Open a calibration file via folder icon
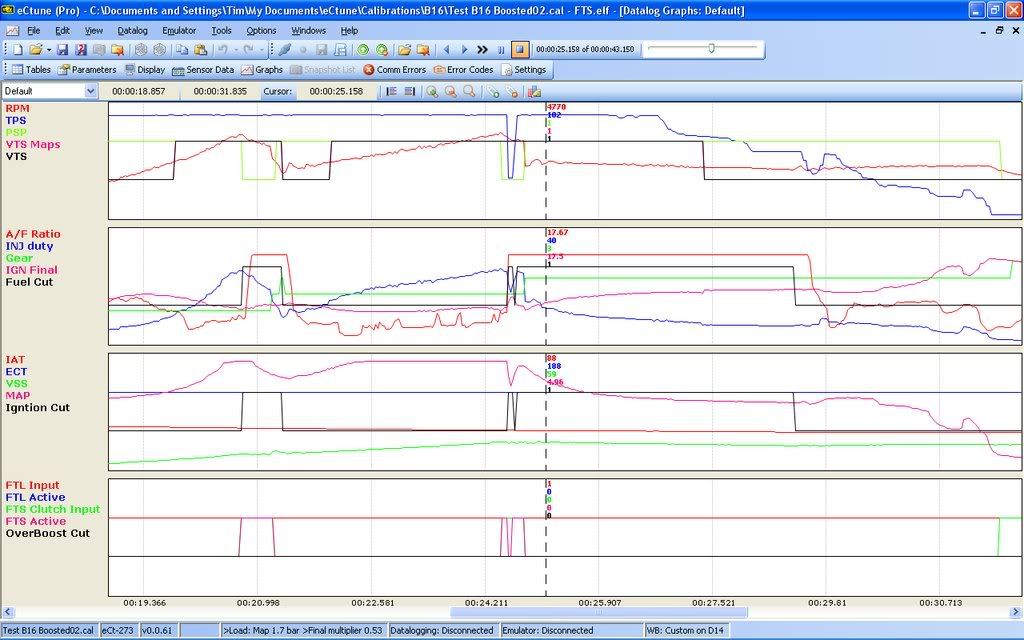The height and width of the screenshot is (640, 1024). (35, 50)
